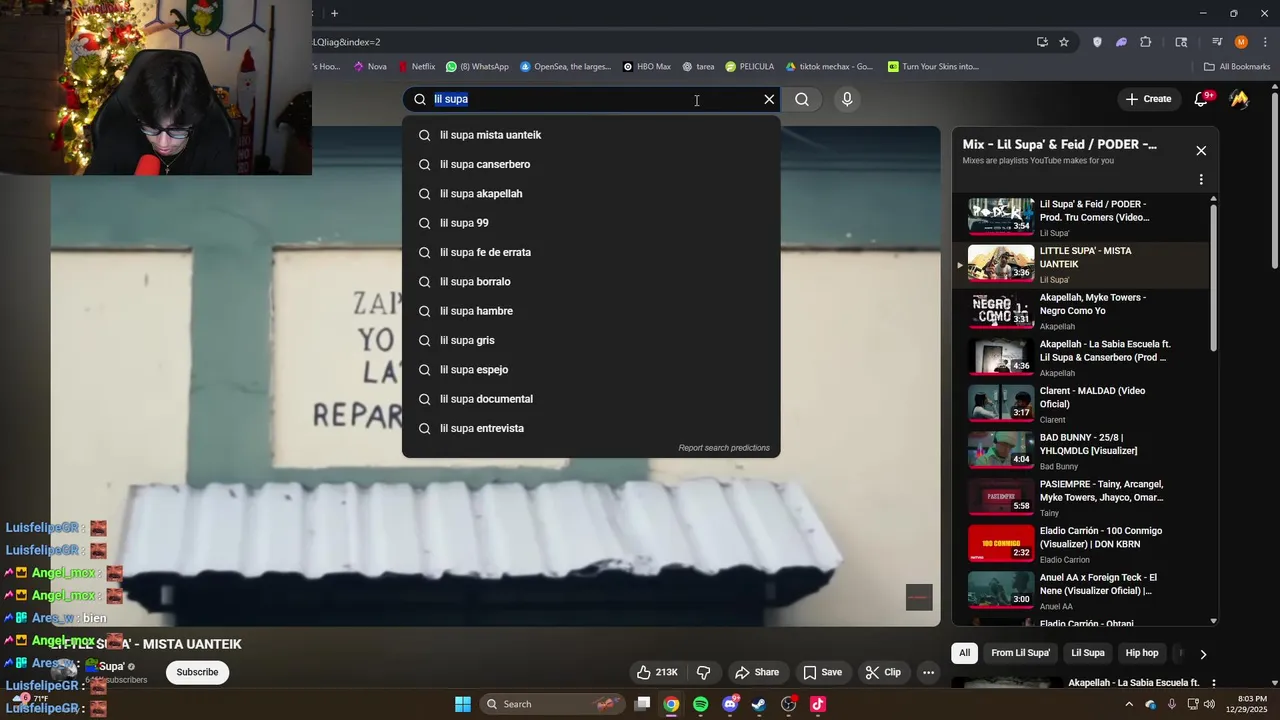
Task: Open Discord from the taskbar
Action: 730,704
